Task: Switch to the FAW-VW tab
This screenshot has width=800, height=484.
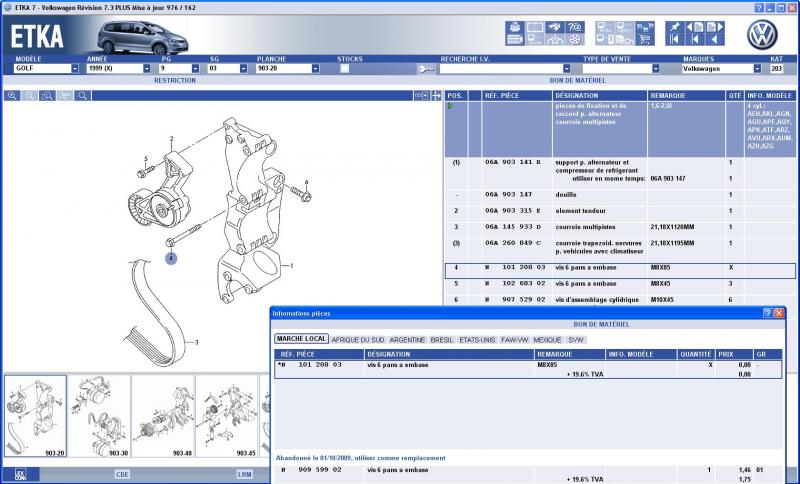Action: pyautogui.click(x=514, y=340)
